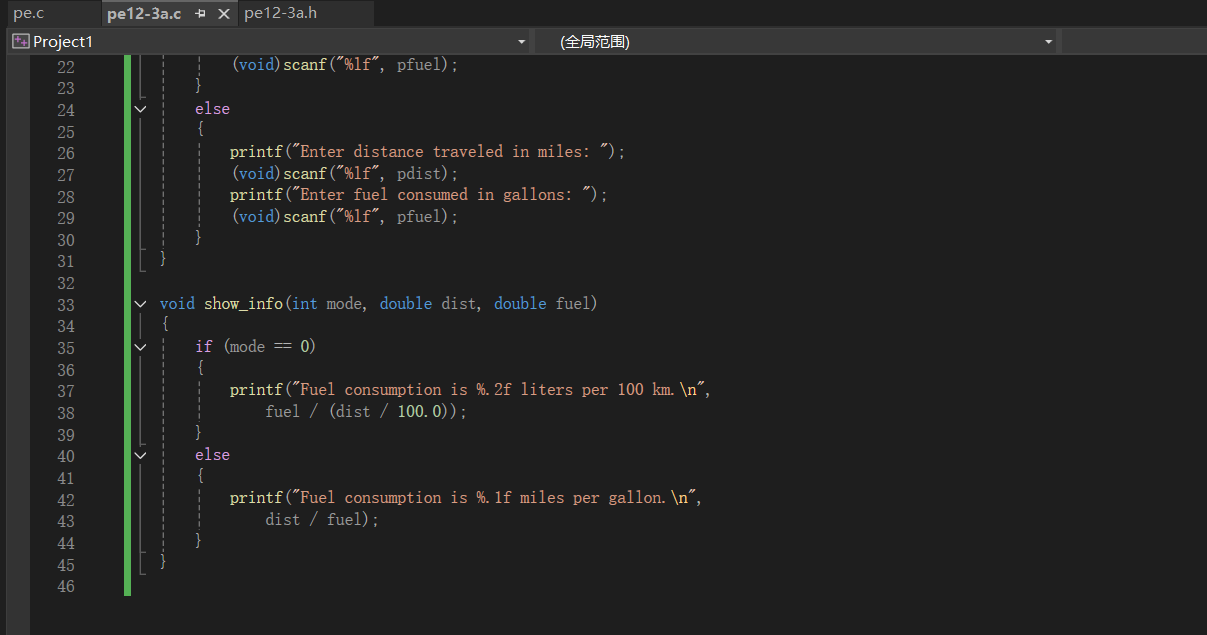Click the "liters per 100 km" format string
Image resolution: width=1207 pixels, height=635 pixels.
pos(497,390)
